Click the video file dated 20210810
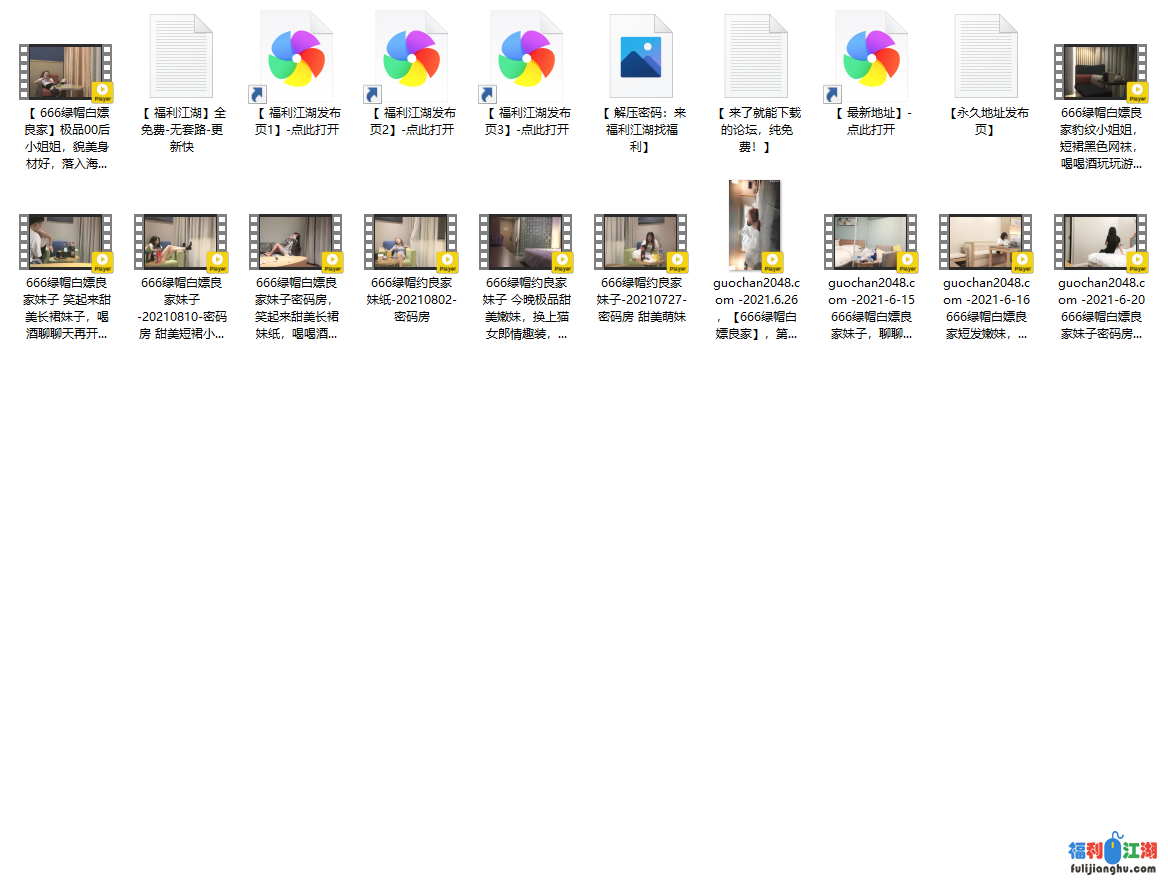 tap(180, 242)
